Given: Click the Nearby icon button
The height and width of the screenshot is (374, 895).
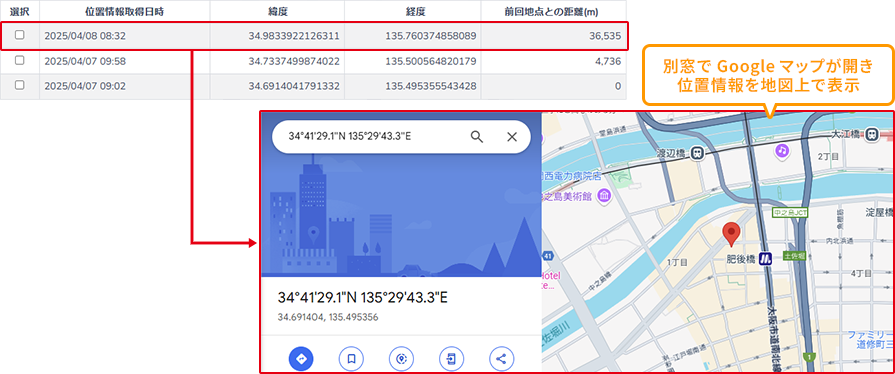Looking at the screenshot, I should (x=401, y=359).
